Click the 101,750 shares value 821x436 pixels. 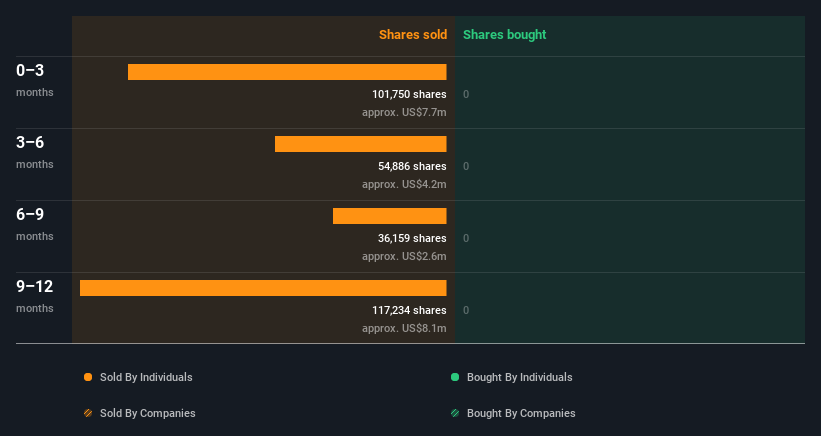tap(409, 94)
